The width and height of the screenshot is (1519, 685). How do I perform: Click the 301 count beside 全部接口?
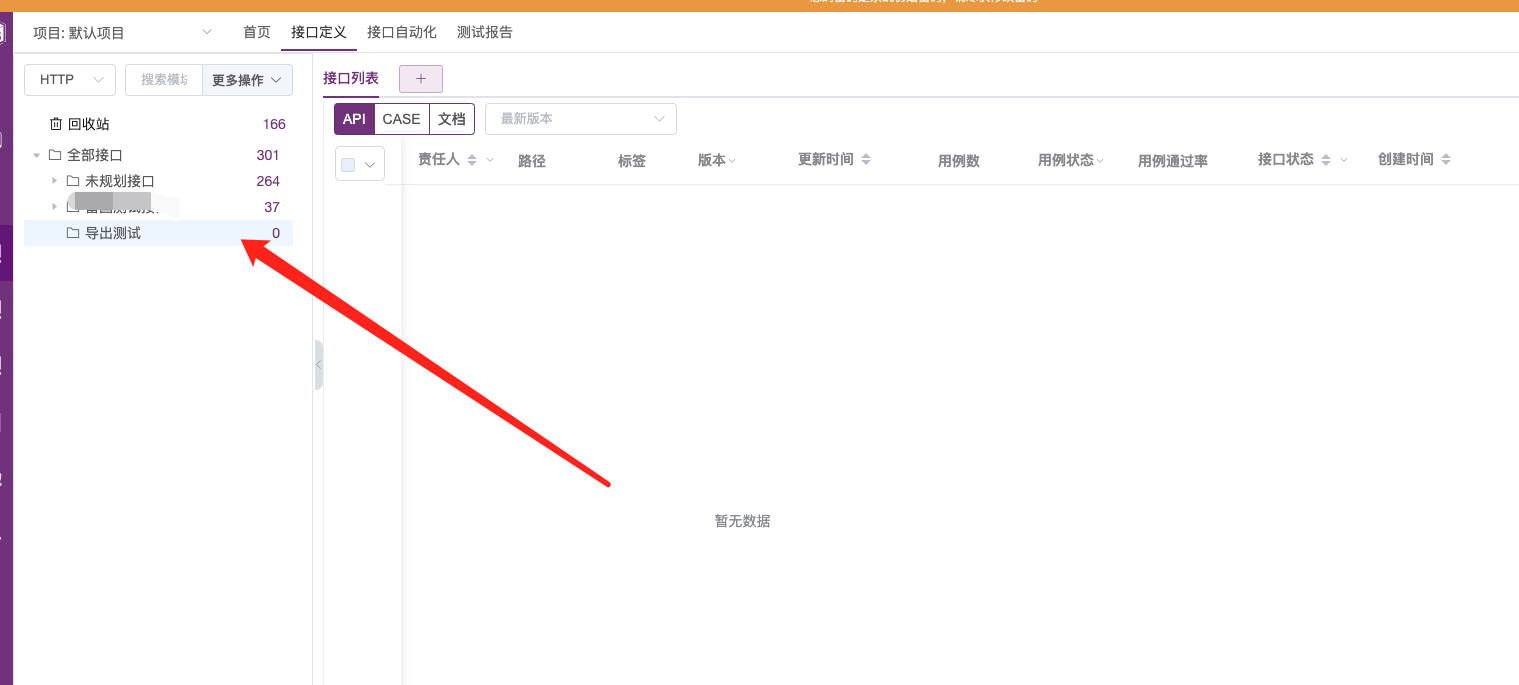click(268, 155)
